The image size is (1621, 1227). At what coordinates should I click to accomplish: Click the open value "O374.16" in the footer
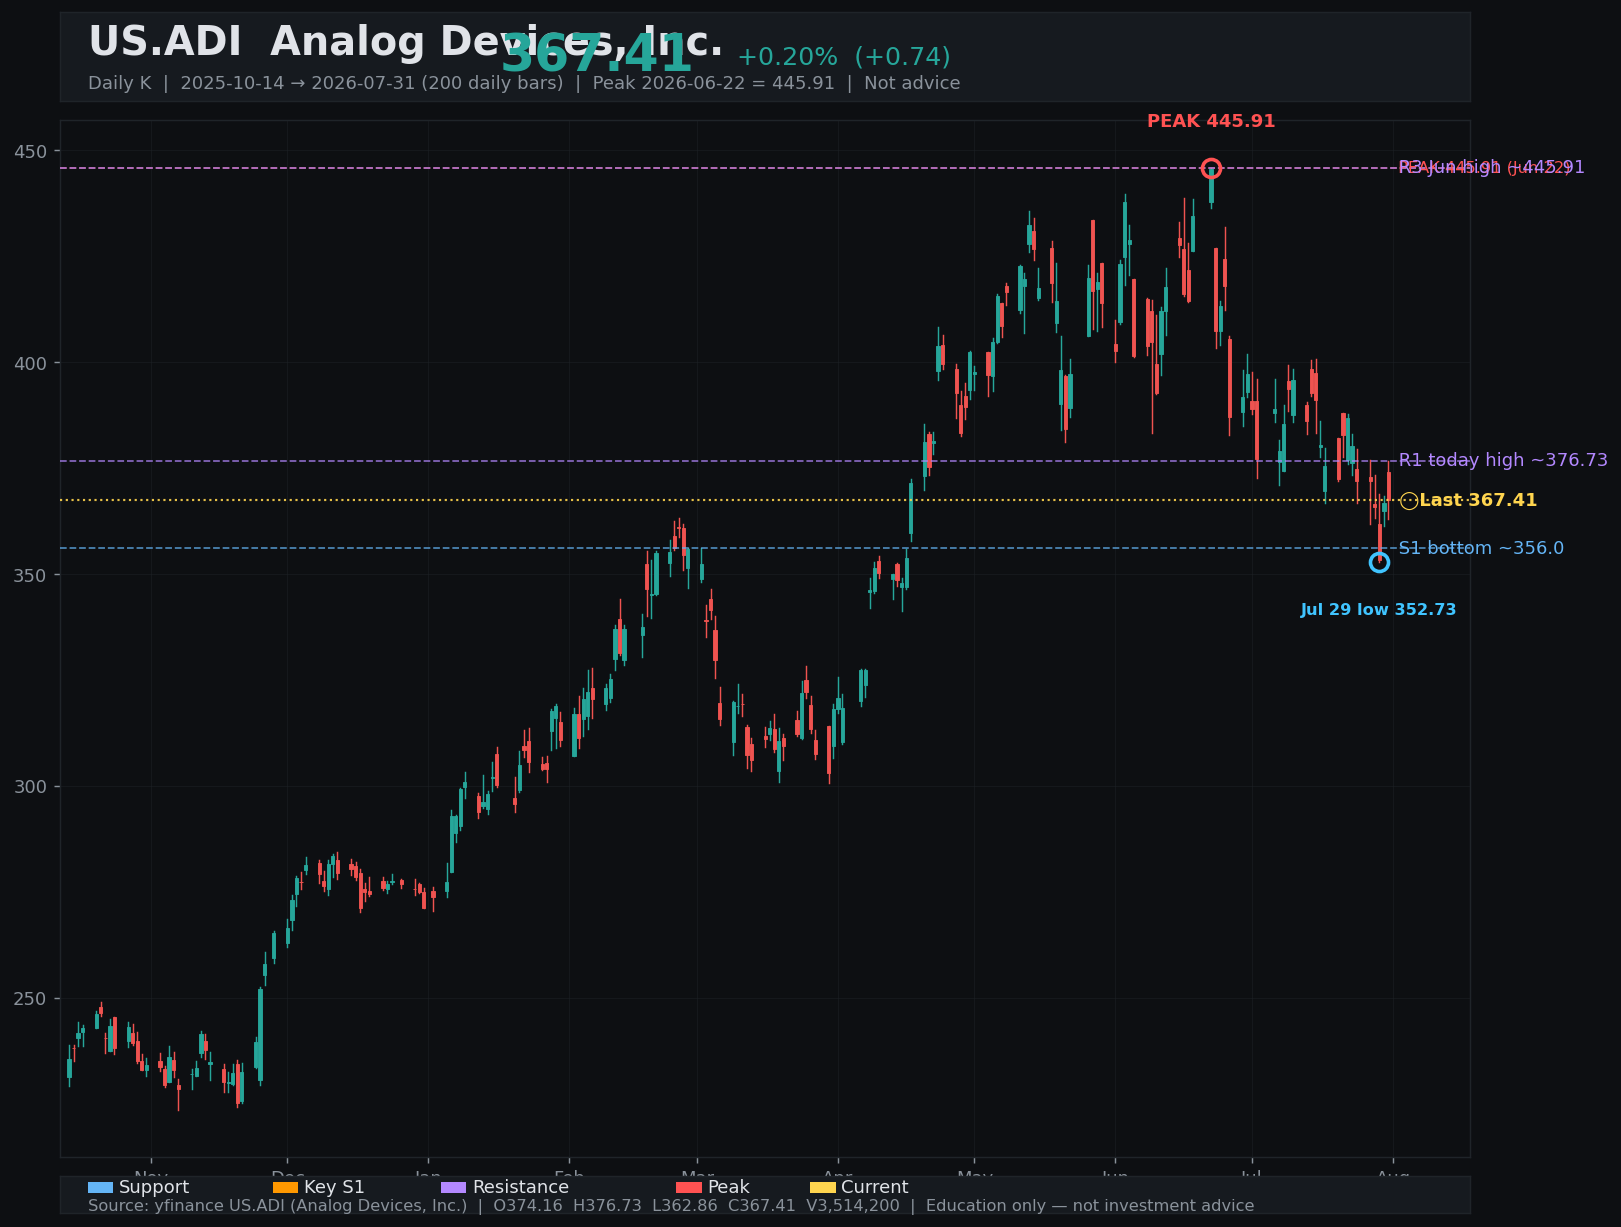(529, 1206)
